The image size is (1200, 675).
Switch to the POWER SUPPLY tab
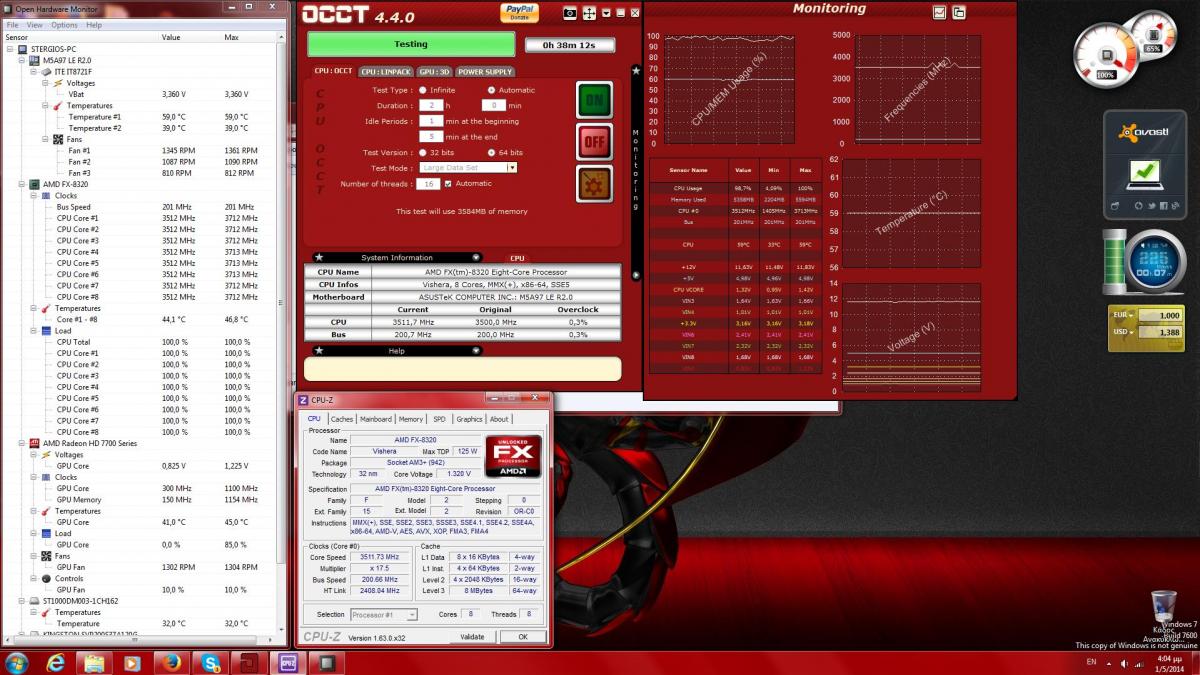coord(485,72)
